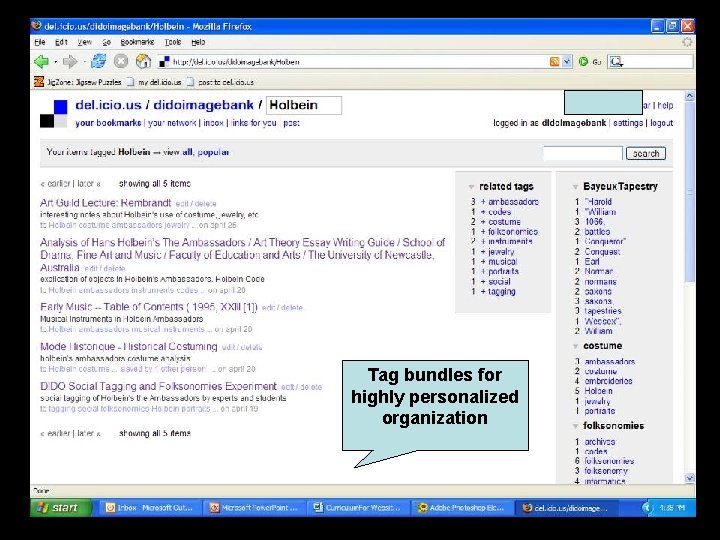This screenshot has height=540, width=720.
Task: Click the search engine icon in search box
Action: 616,62
